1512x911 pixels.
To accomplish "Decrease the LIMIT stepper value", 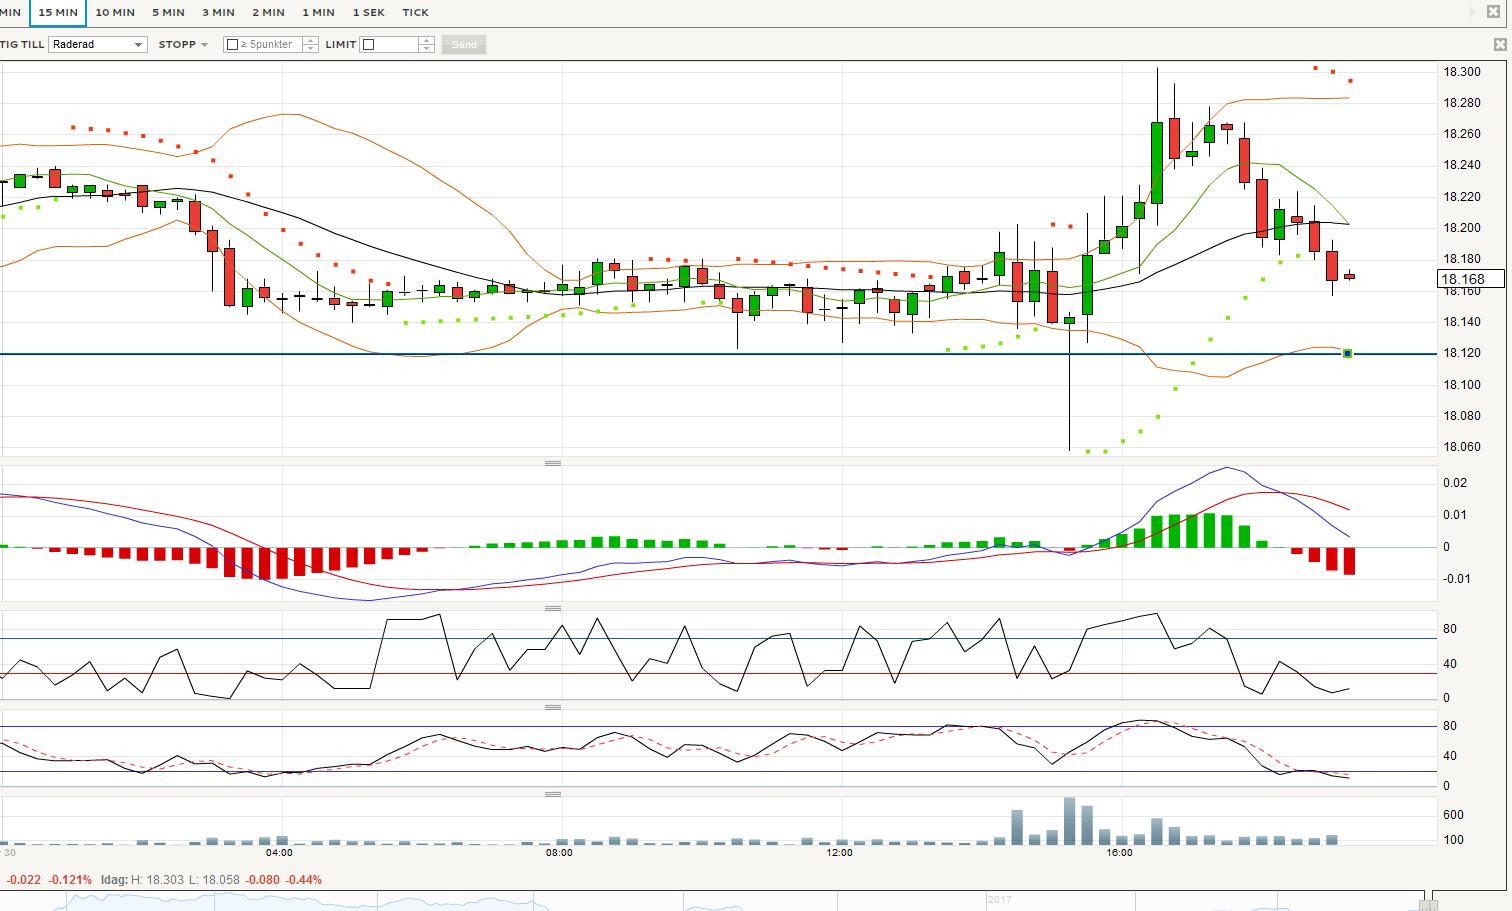I will click(x=427, y=49).
